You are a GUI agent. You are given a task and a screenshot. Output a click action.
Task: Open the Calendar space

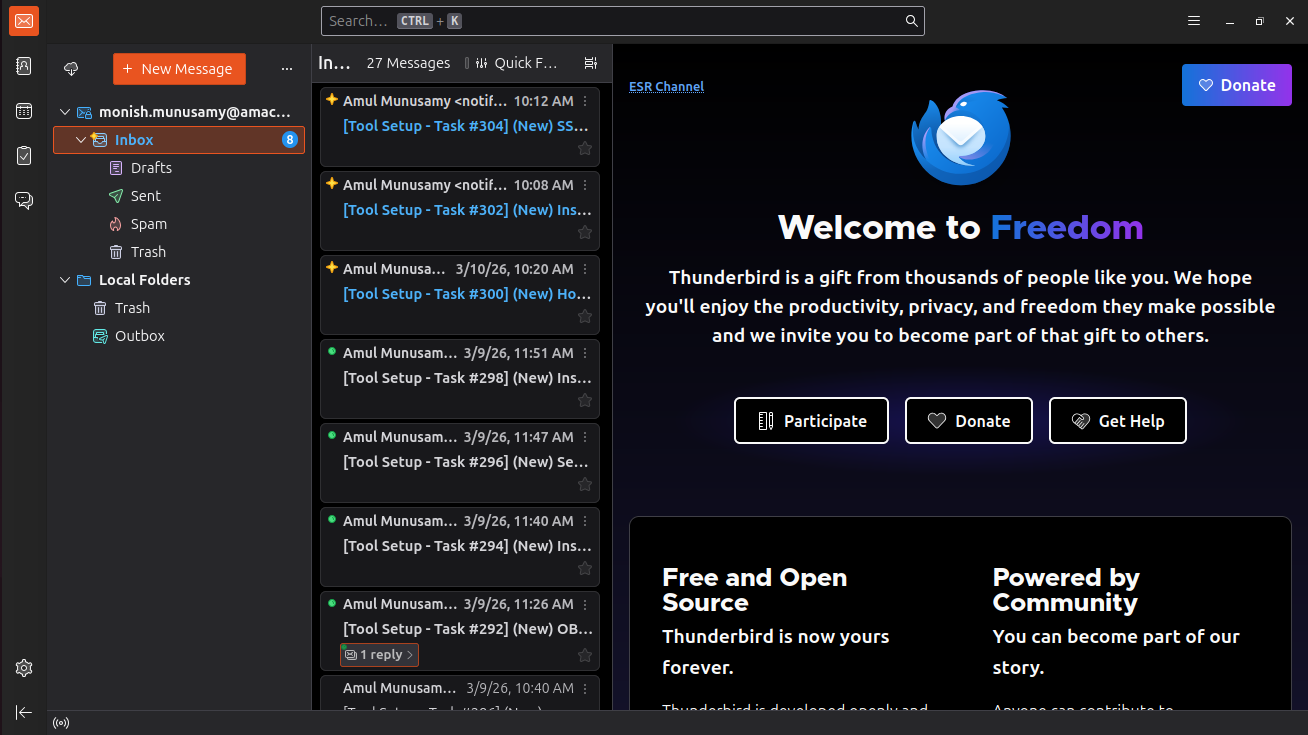(x=24, y=111)
